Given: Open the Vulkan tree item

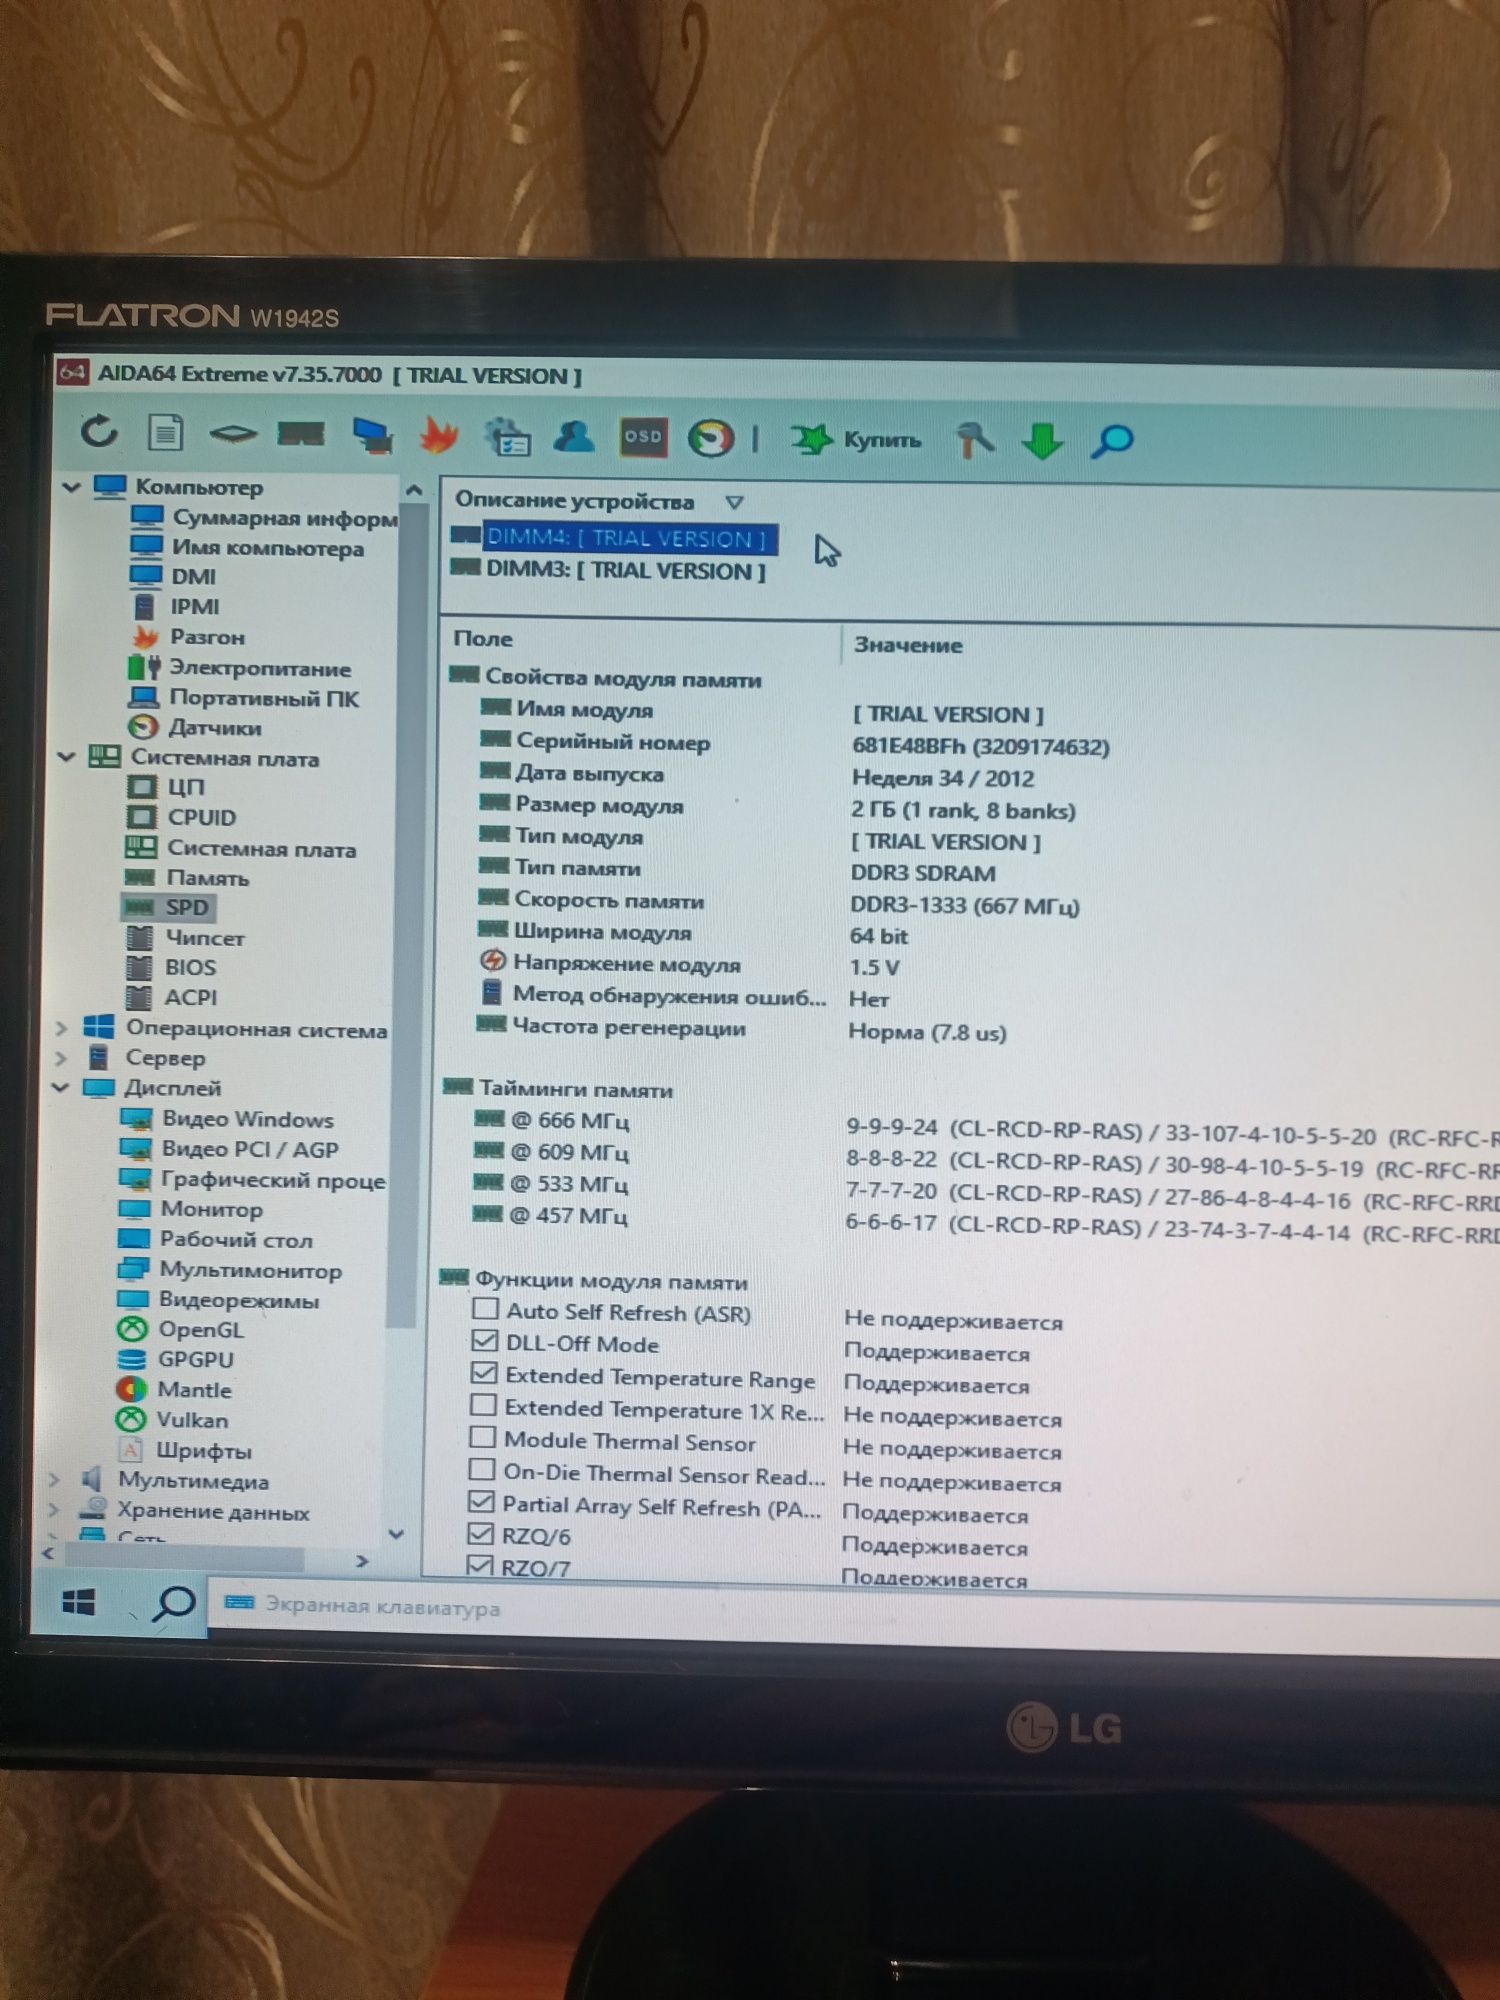Looking at the screenshot, I should coord(172,1419).
